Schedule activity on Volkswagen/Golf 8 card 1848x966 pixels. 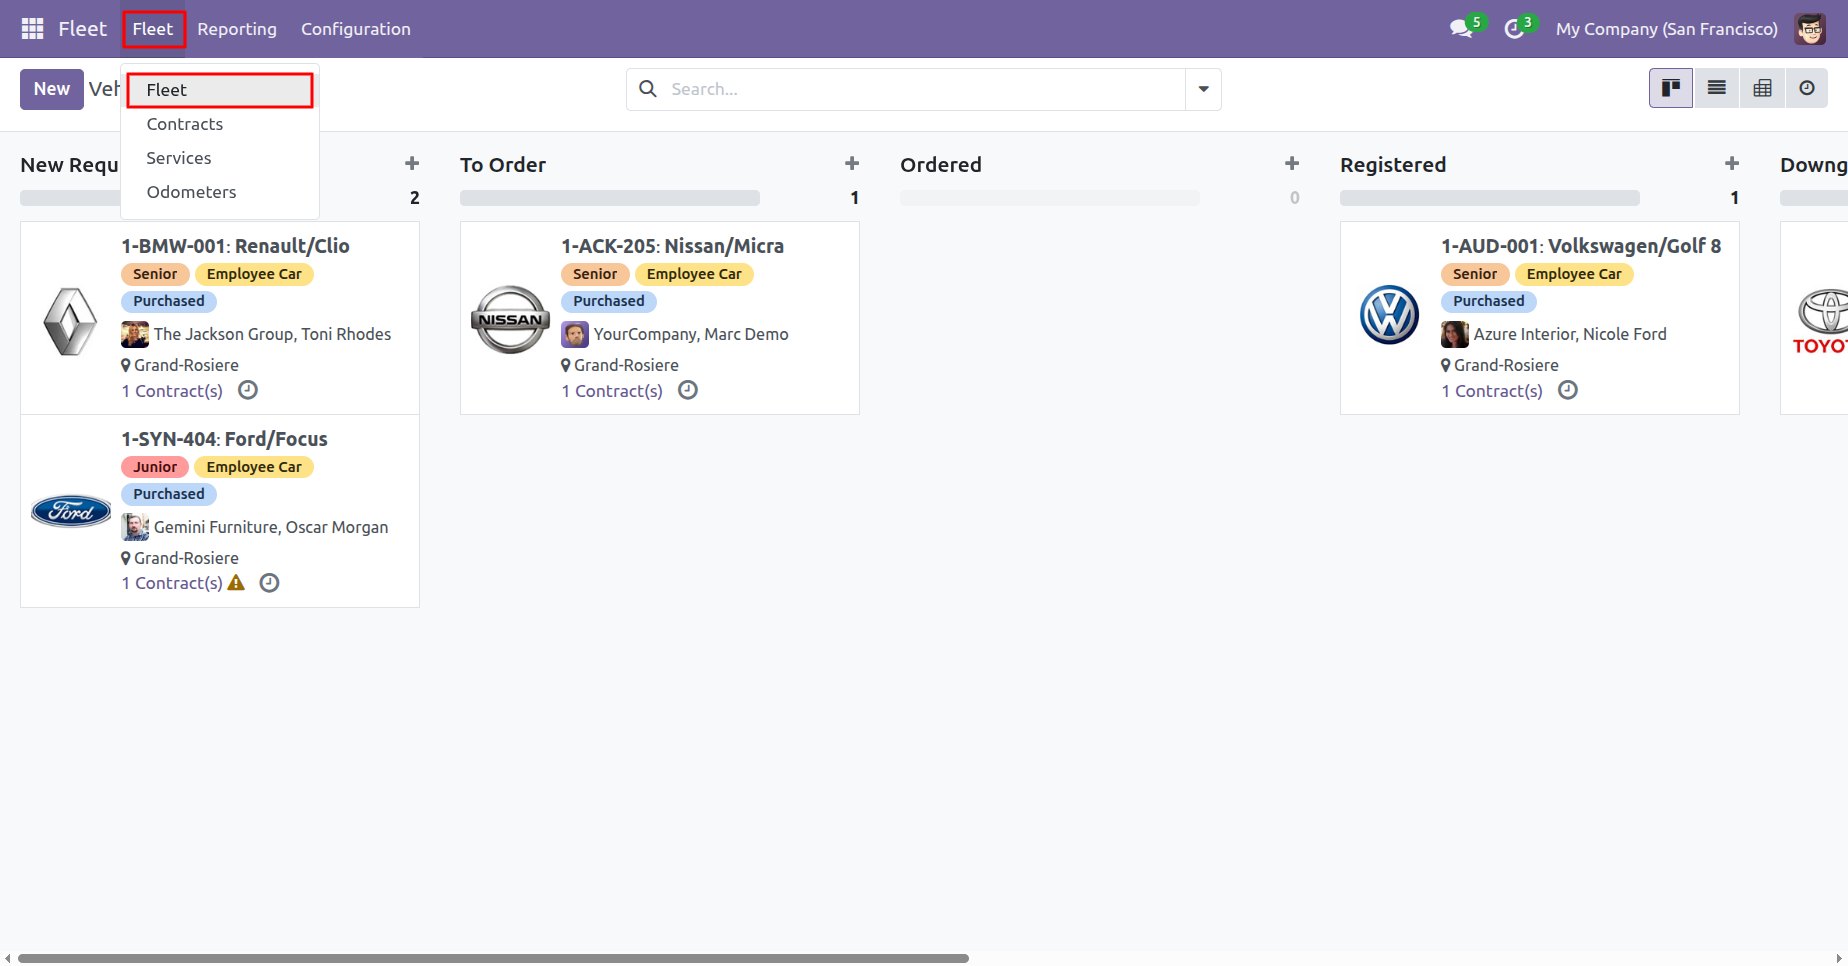(1568, 390)
